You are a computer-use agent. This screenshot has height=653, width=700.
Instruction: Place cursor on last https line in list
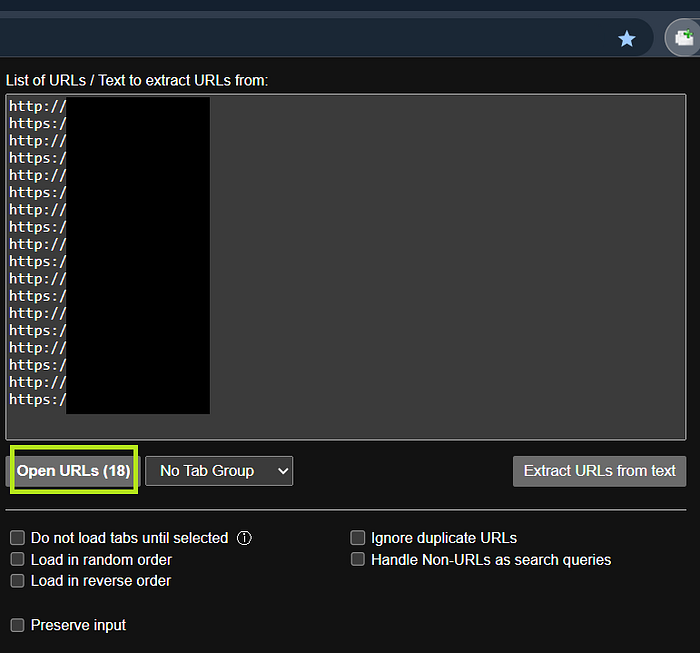pos(38,399)
